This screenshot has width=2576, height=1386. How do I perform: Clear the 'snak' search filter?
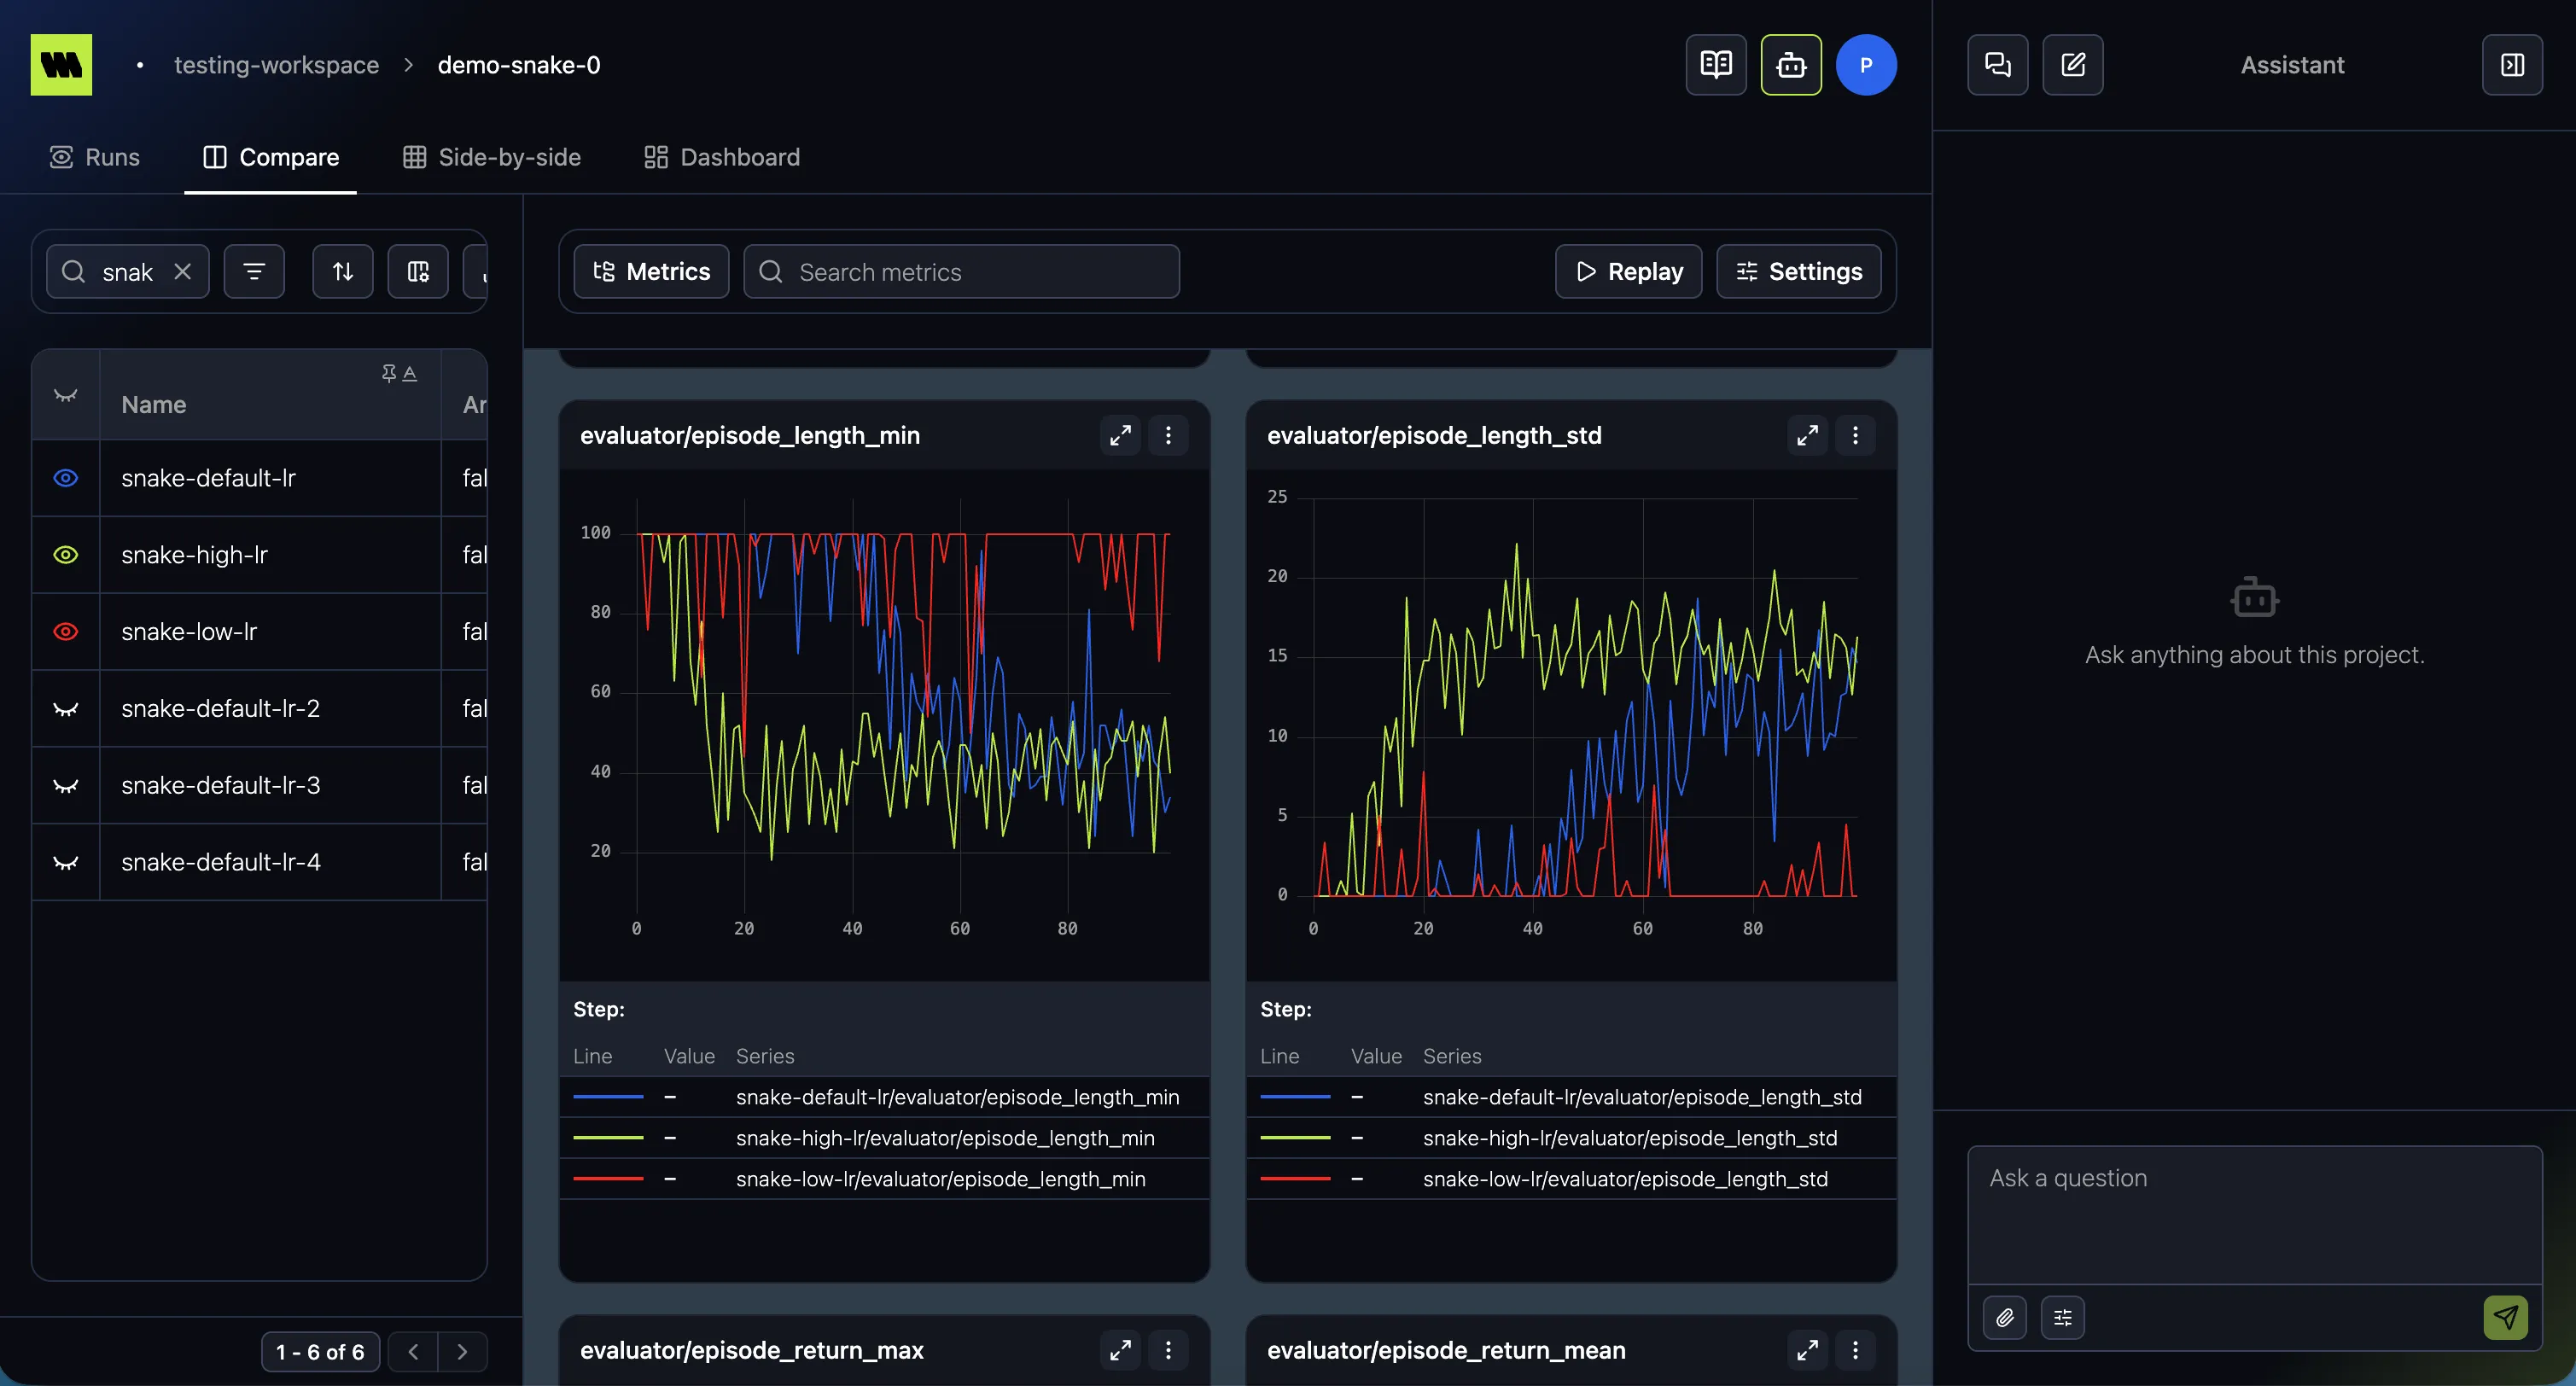pyautogui.click(x=182, y=271)
